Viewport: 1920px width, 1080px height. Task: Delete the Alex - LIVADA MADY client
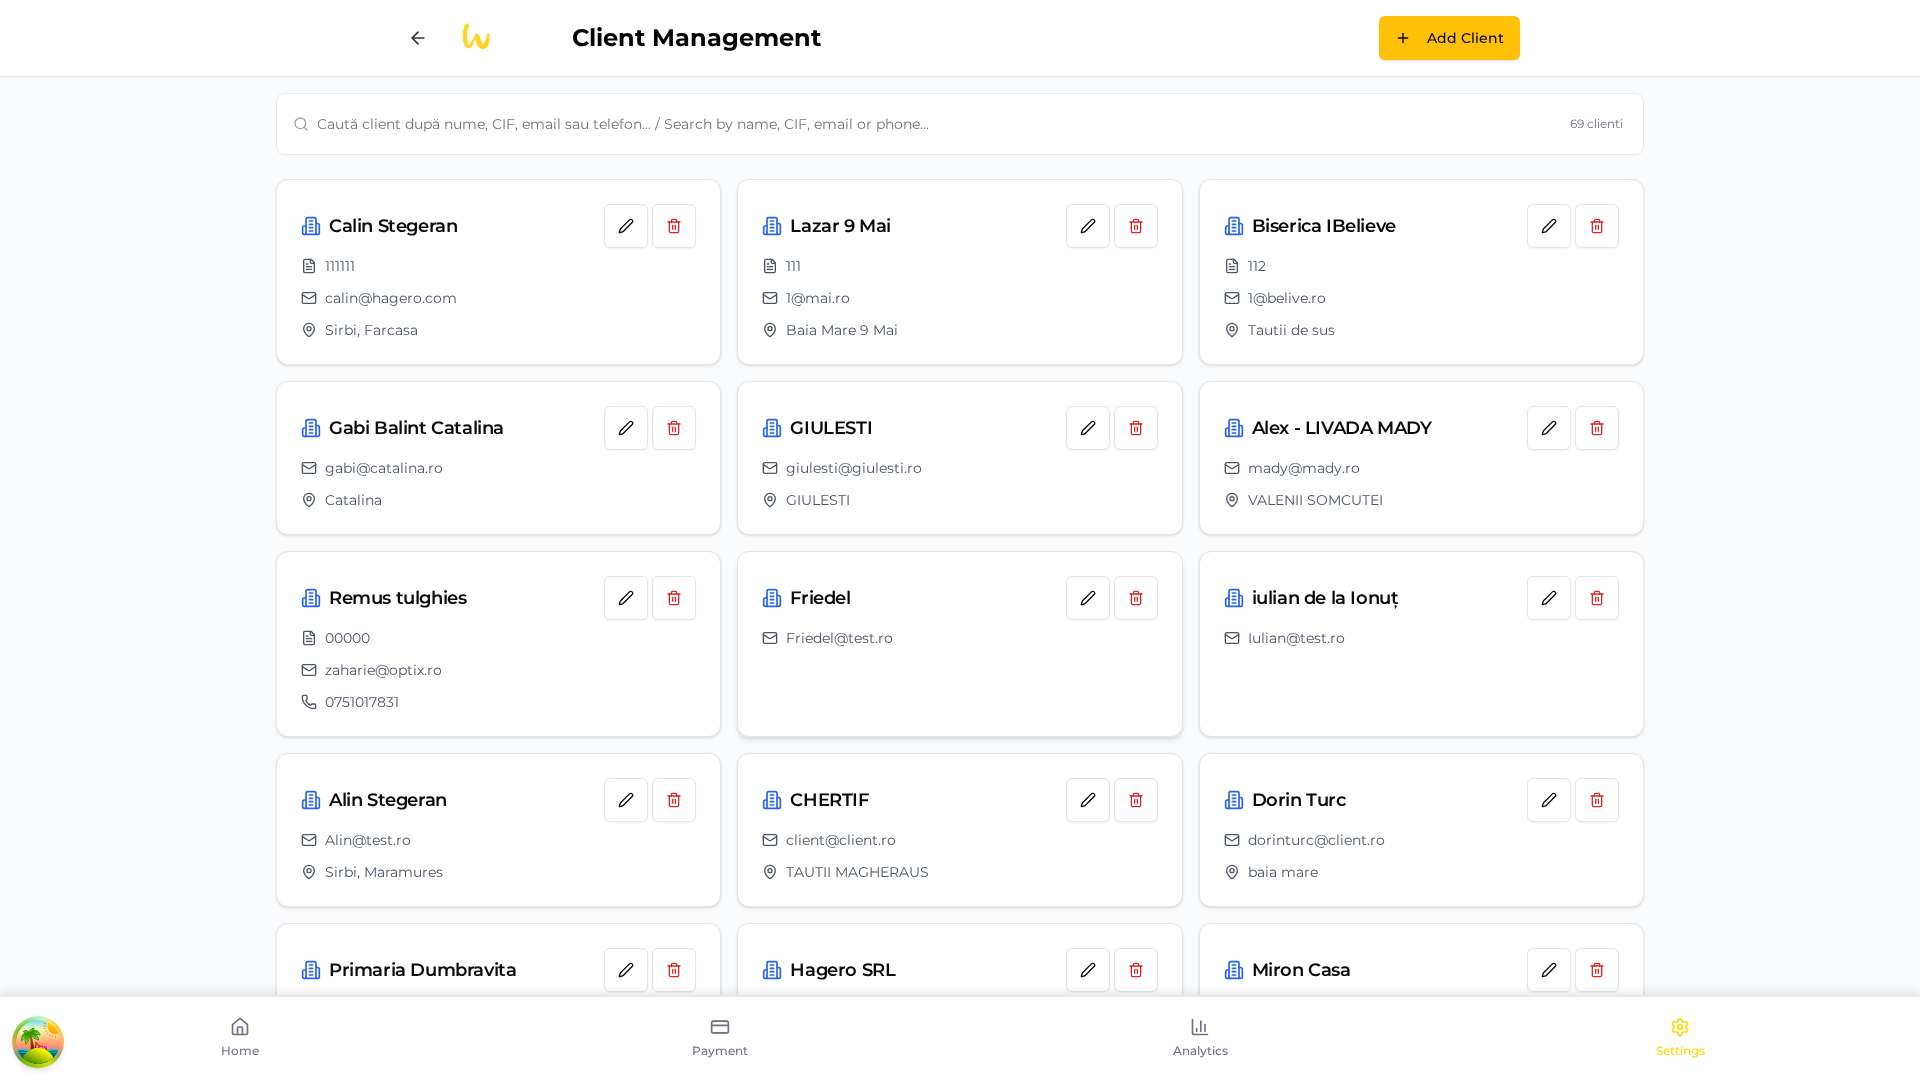(x=1597, y=428)
